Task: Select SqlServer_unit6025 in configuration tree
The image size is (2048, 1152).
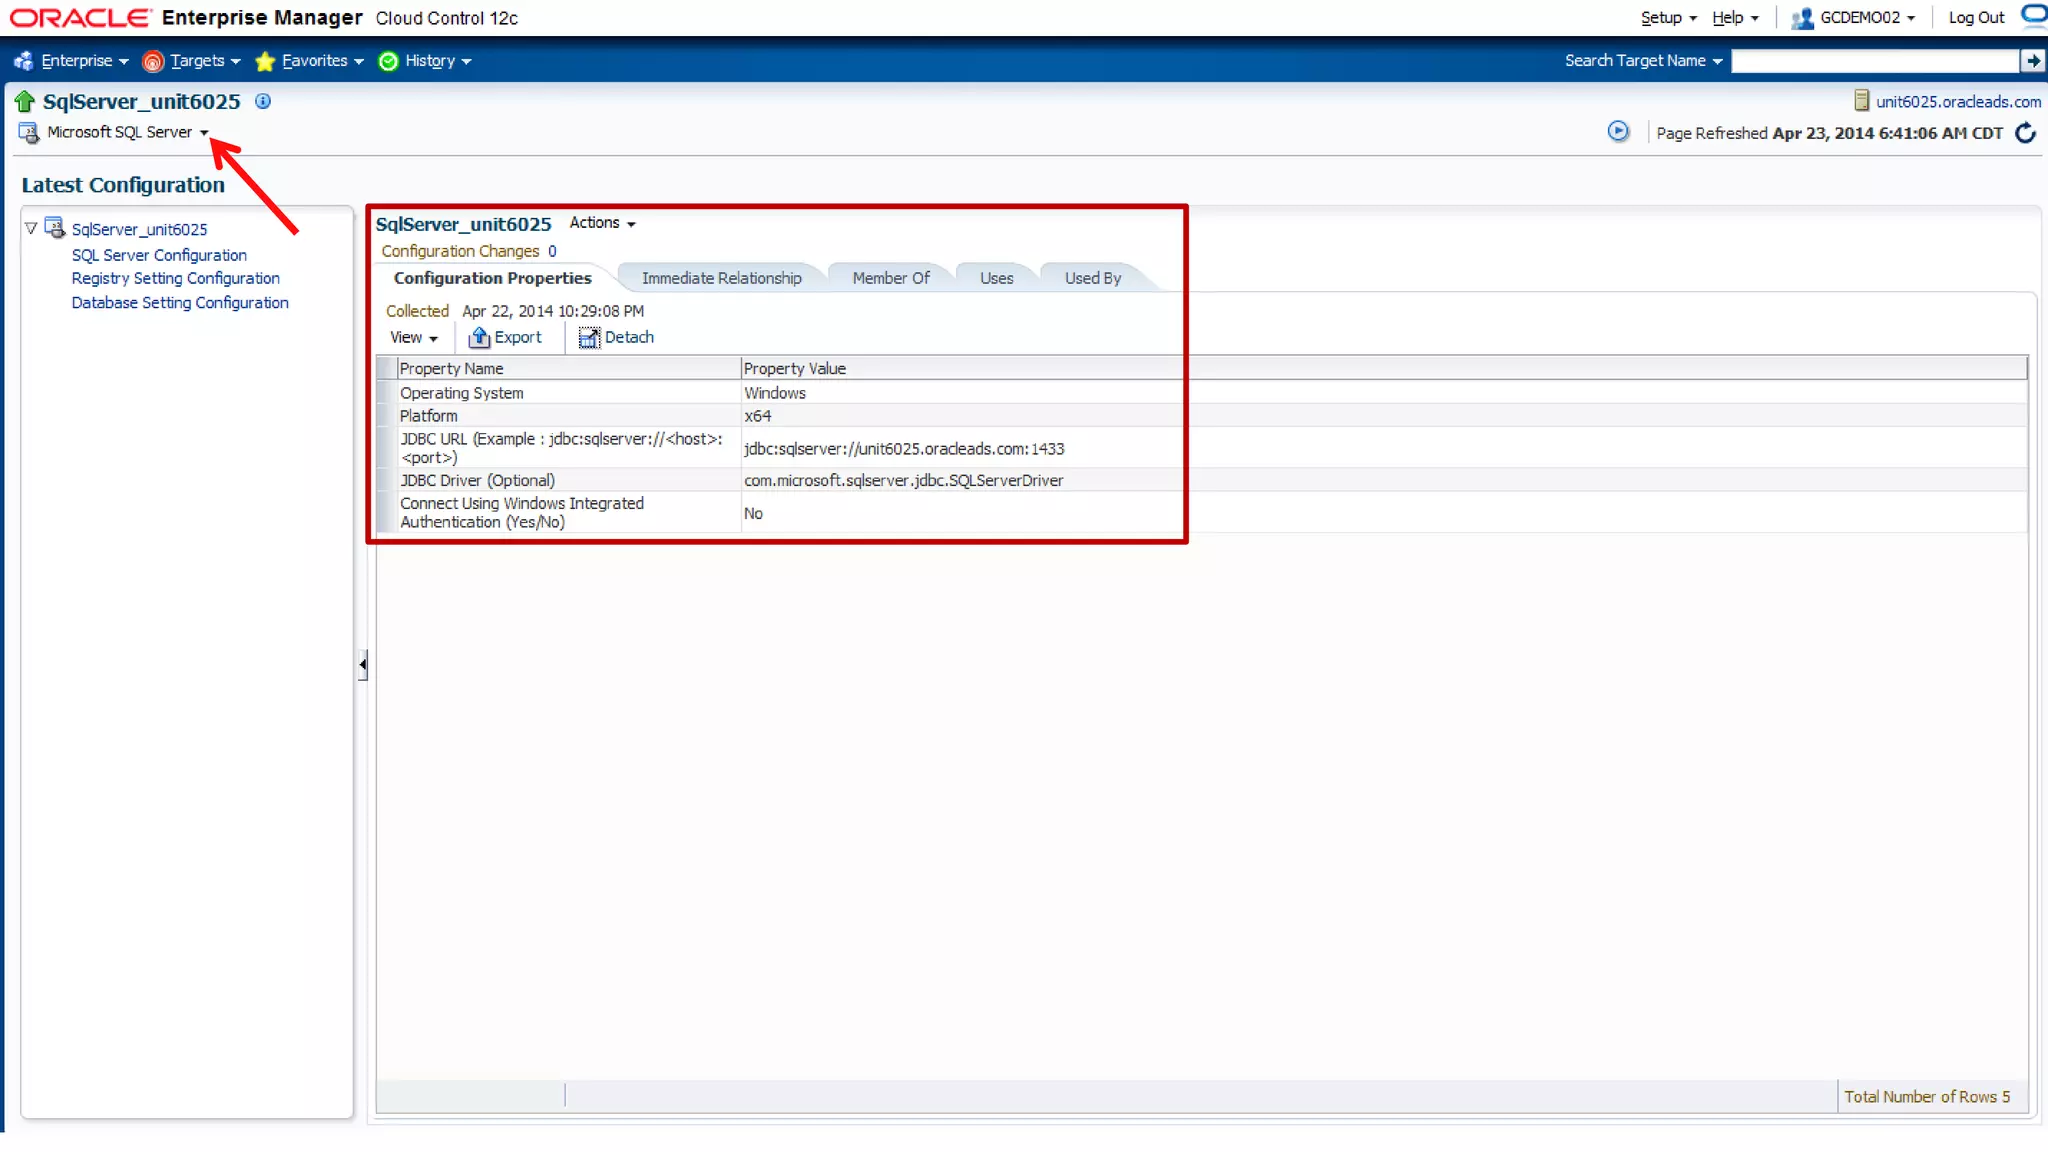Action: (139, 229)
